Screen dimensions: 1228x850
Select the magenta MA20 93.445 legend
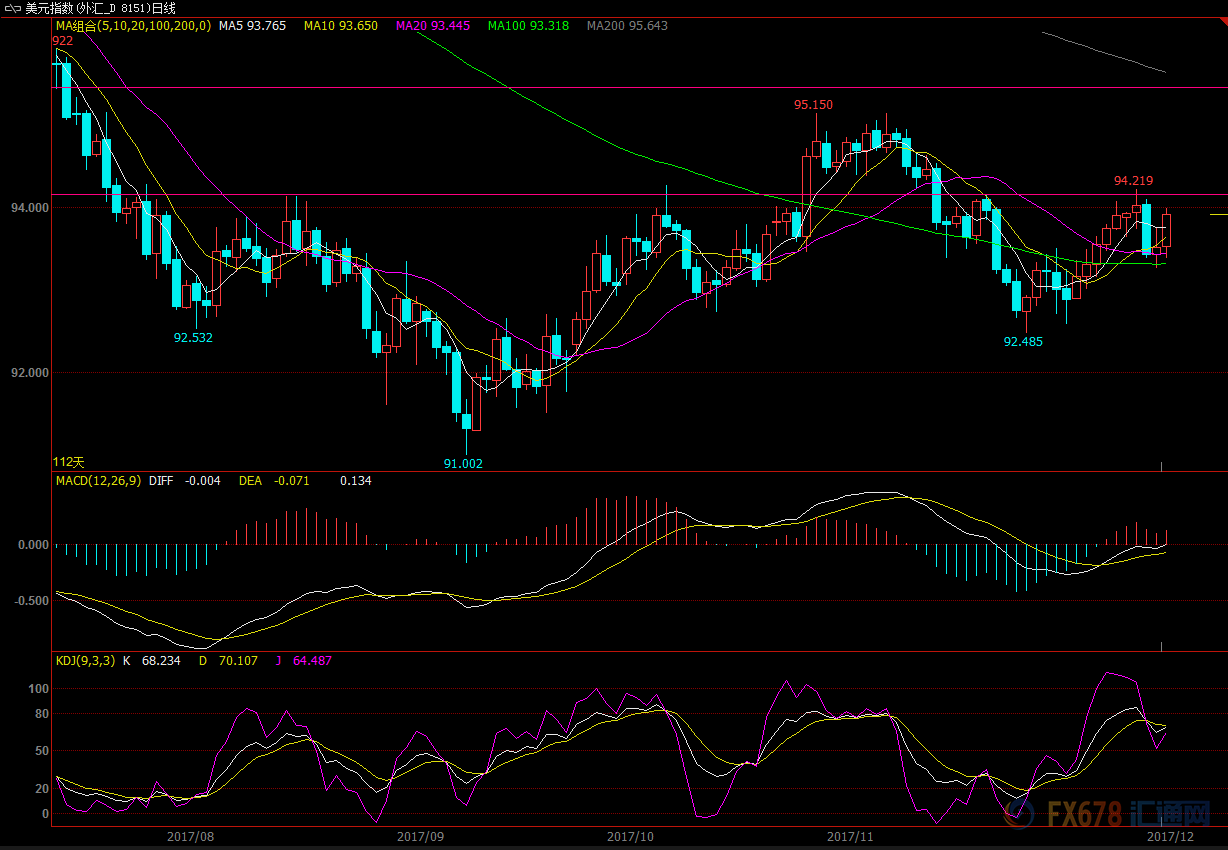pyautogui.click(x=433, y=25)
